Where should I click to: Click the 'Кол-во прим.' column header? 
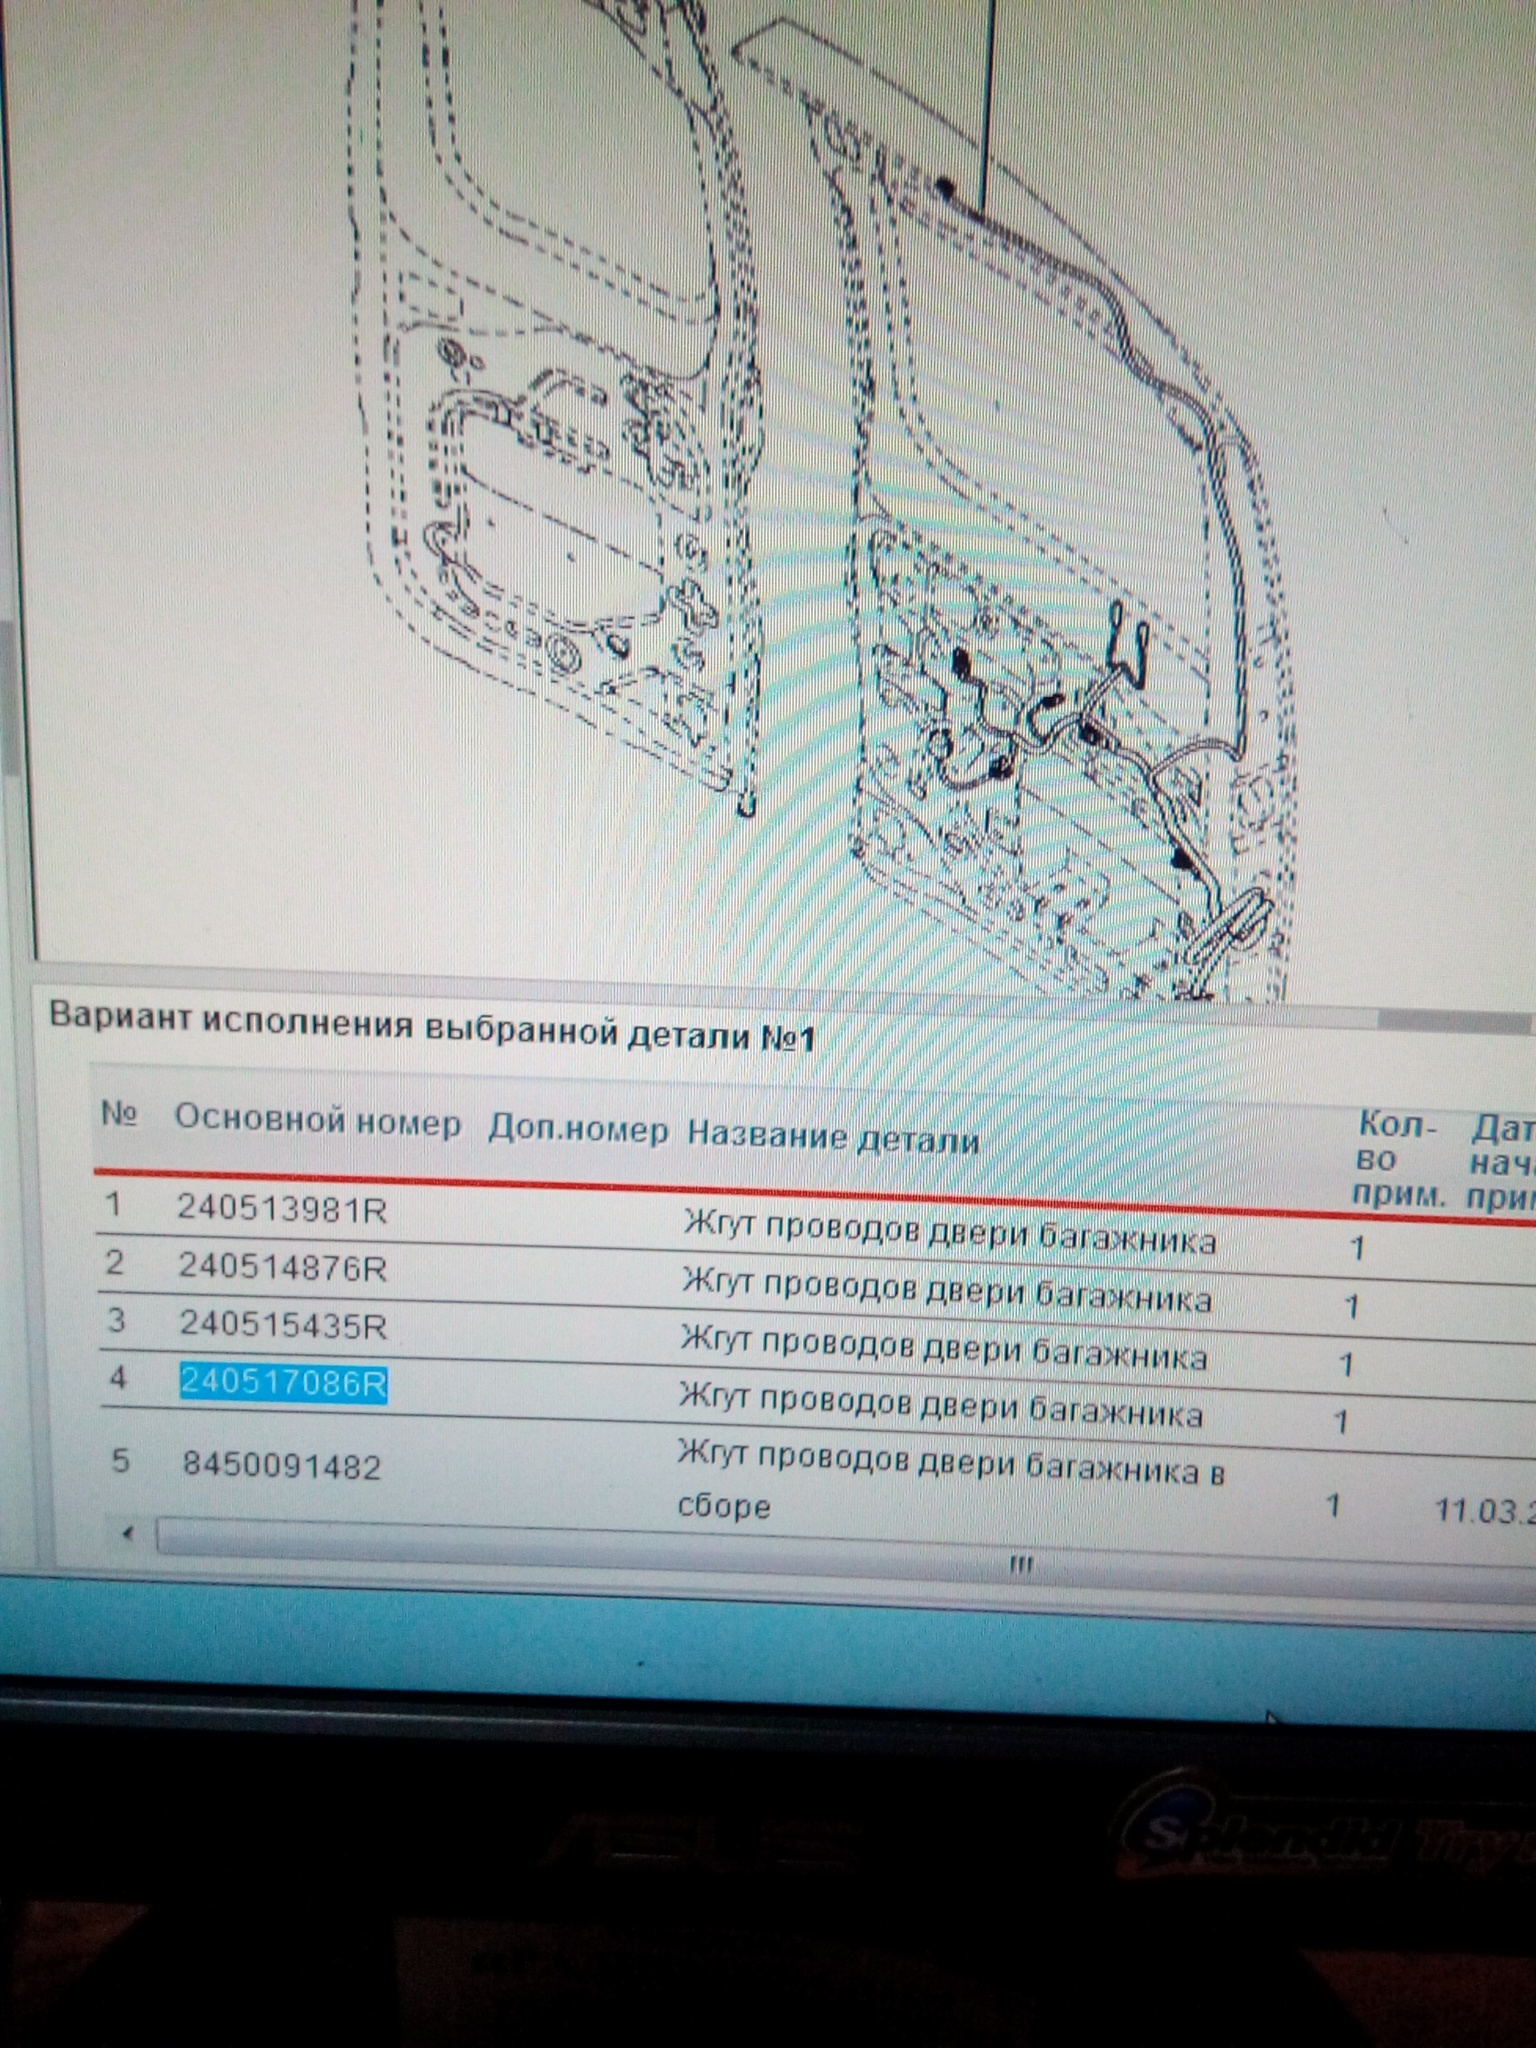(1398, 1160)
